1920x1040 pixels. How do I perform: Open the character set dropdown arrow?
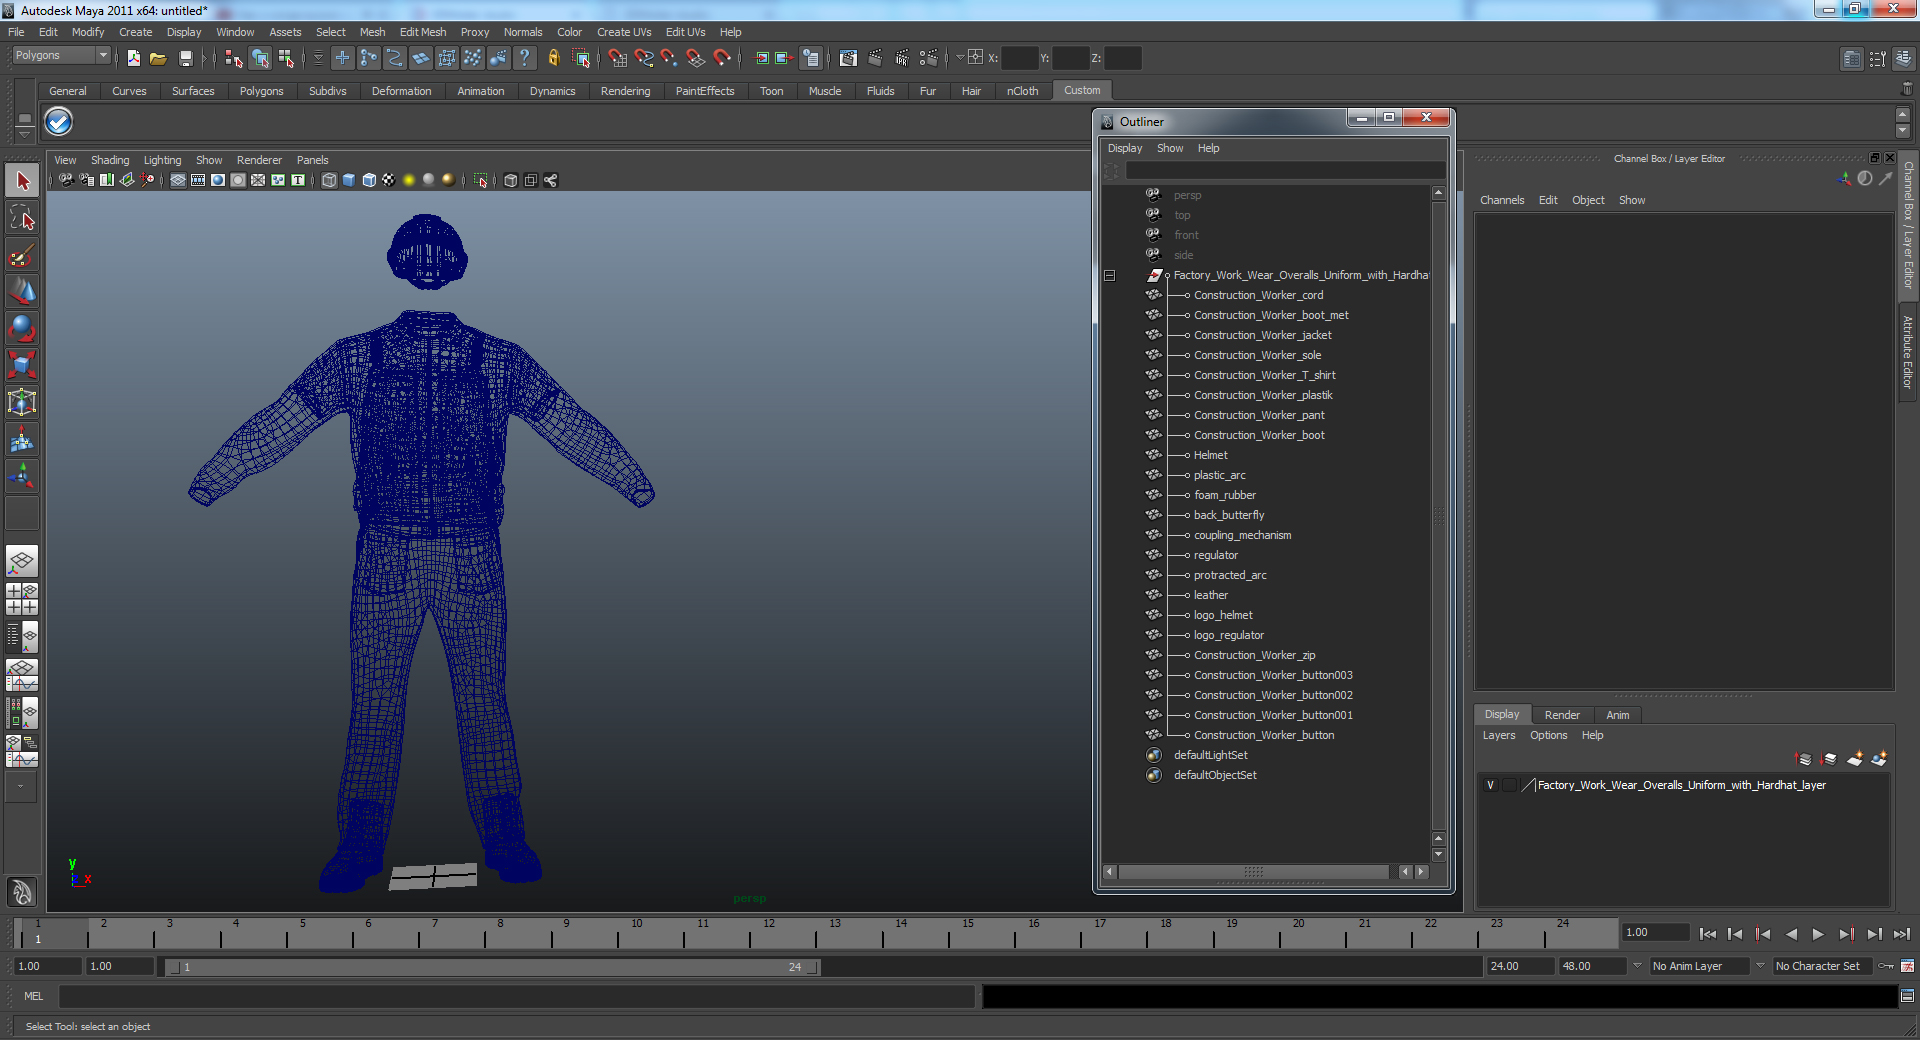(1761, 966)
